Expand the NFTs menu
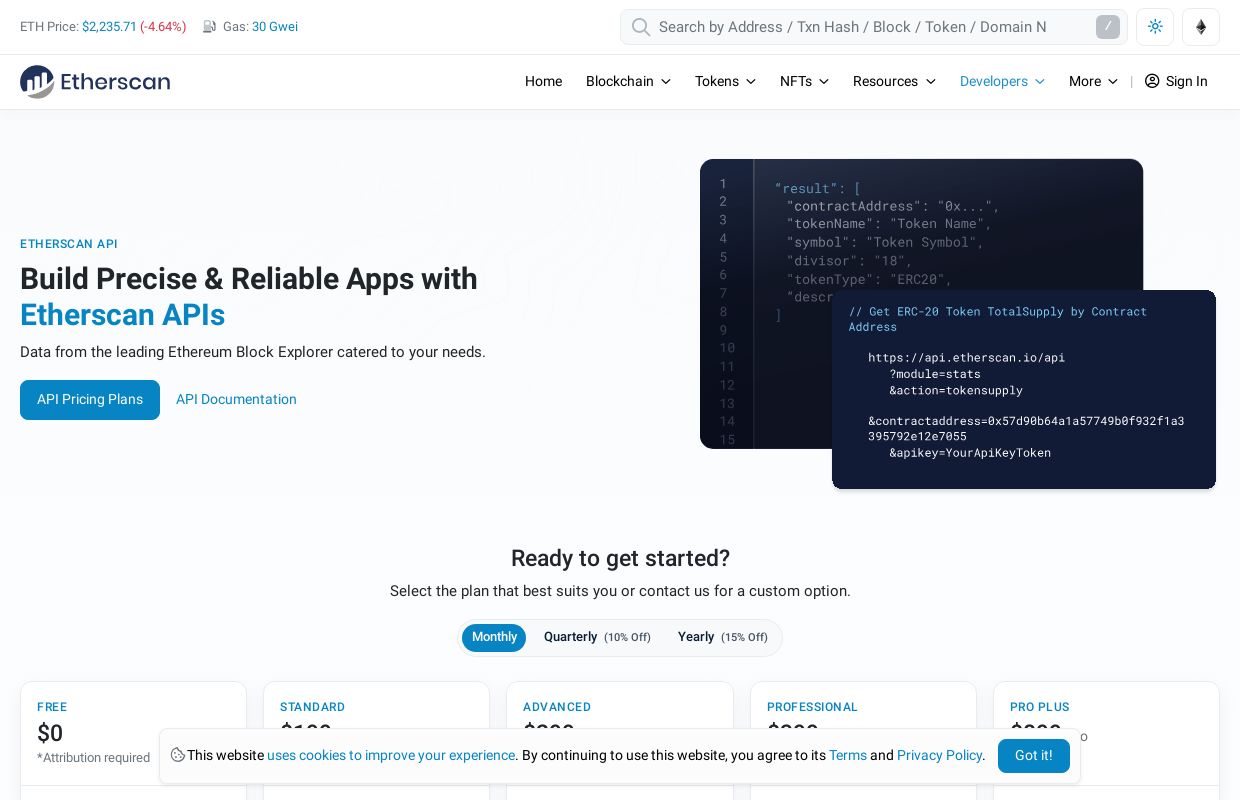Image resolution: width=1240 pixels, height=800 pixels. coord(804,81)
